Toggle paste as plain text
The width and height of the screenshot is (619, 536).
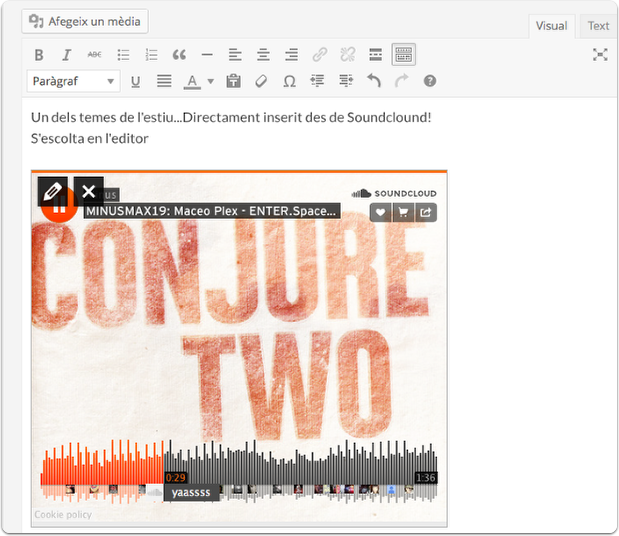[x=234, y=81]
